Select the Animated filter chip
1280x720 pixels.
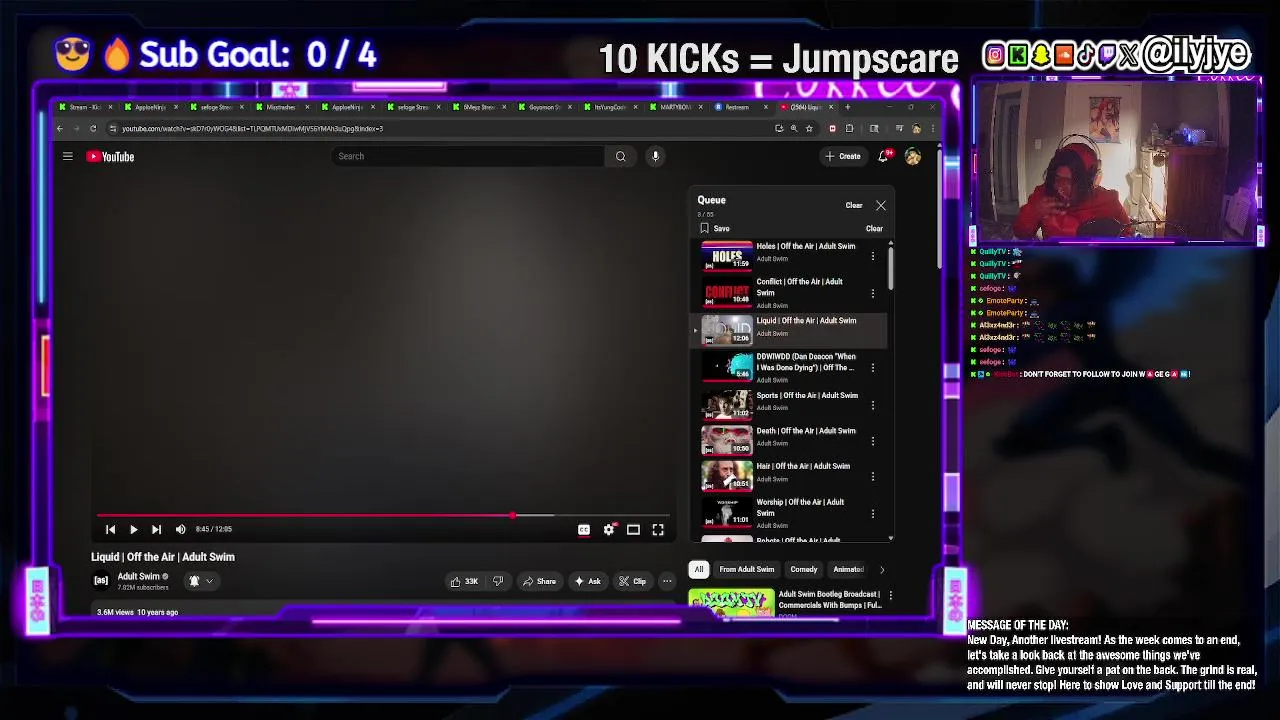(x=848, y=570)
